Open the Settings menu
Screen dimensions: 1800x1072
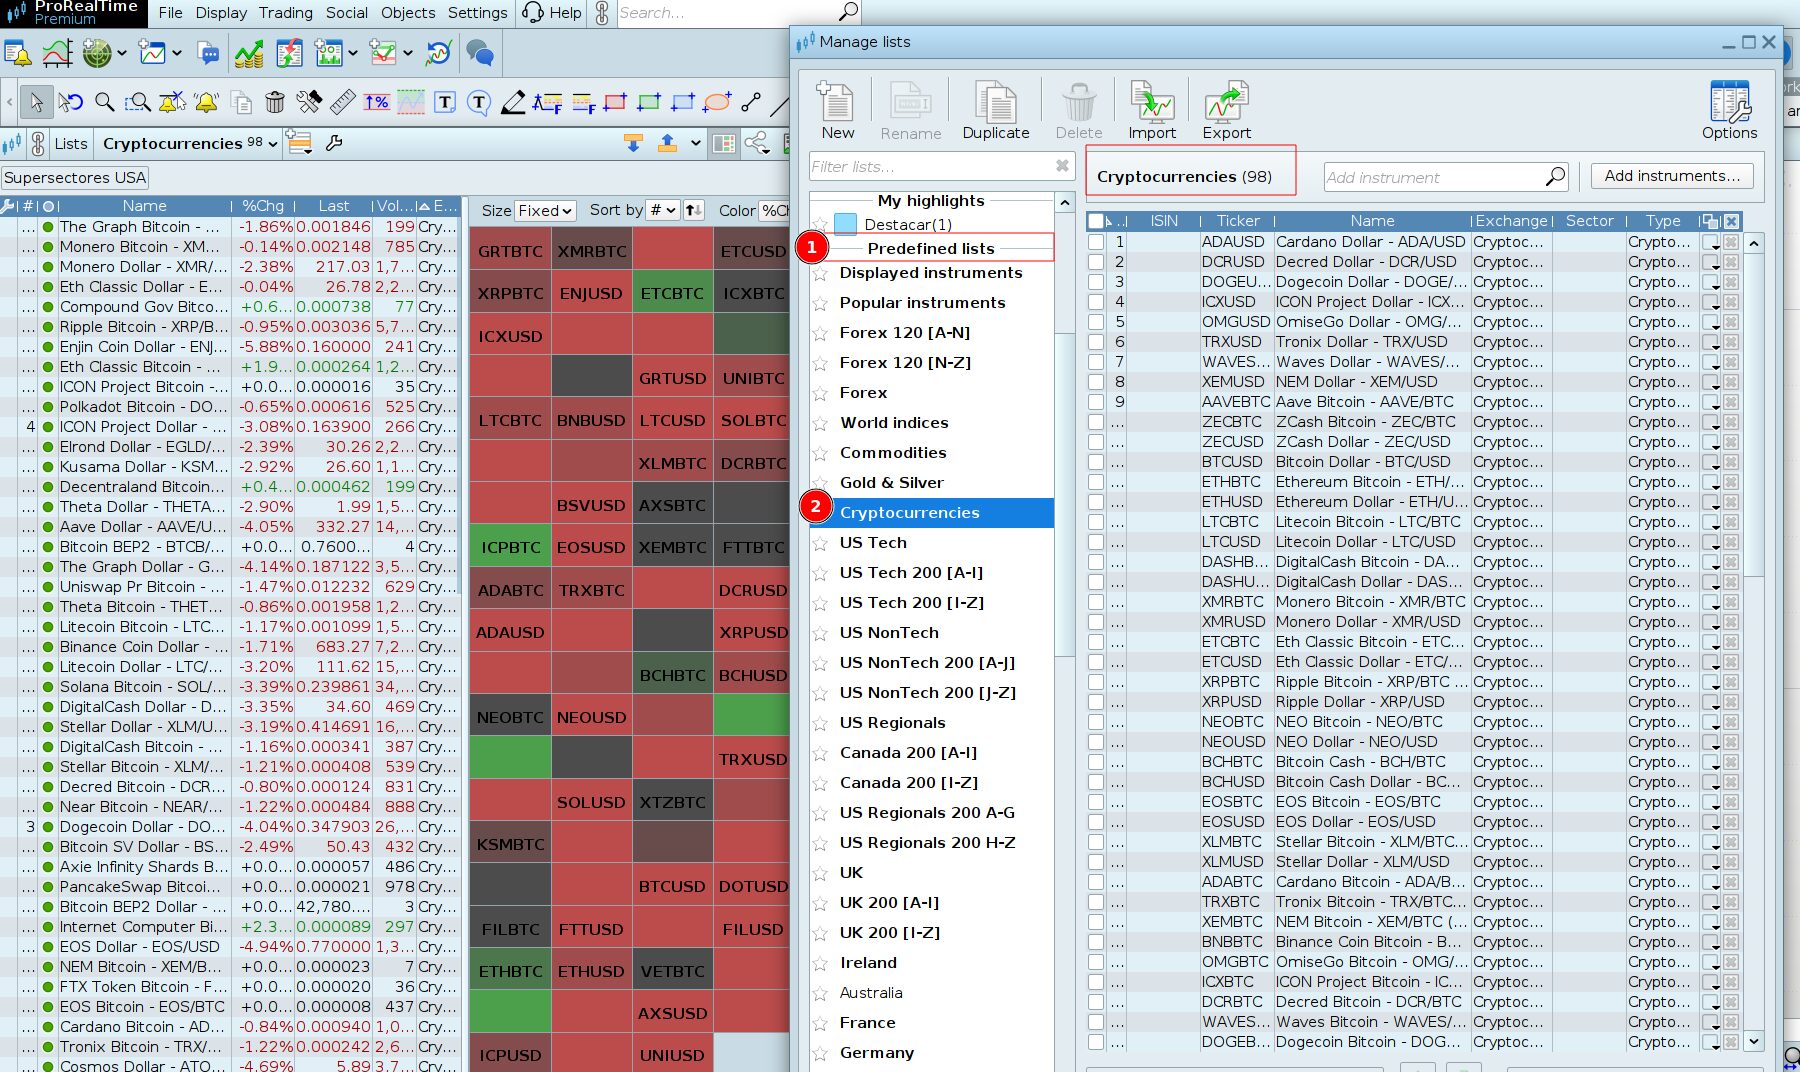pyautogui.click(x=477, y=13)
